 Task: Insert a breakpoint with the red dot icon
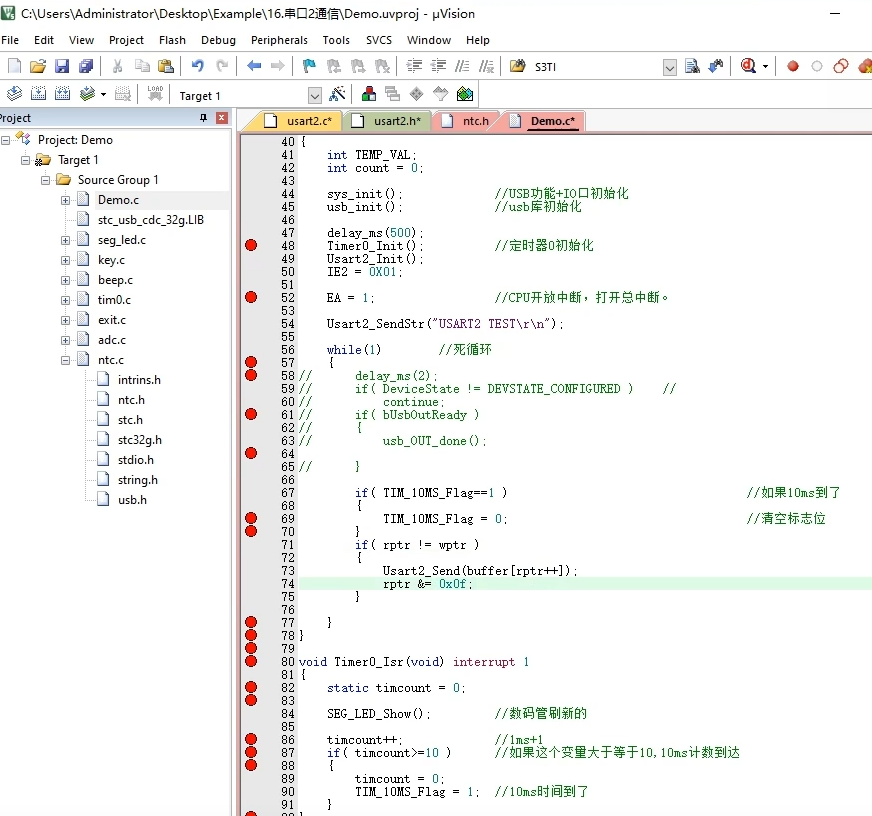click(x=793, y=66)
